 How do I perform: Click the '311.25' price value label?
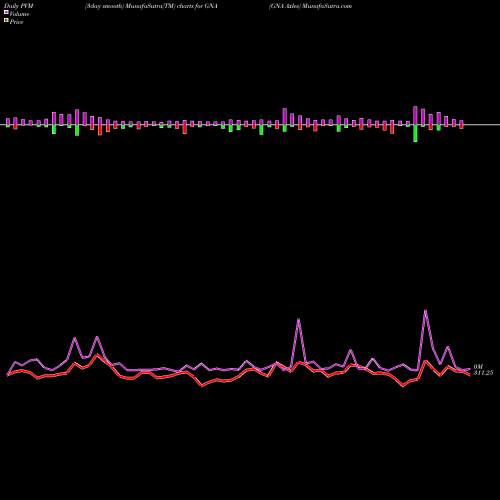(x=483, y=373)
